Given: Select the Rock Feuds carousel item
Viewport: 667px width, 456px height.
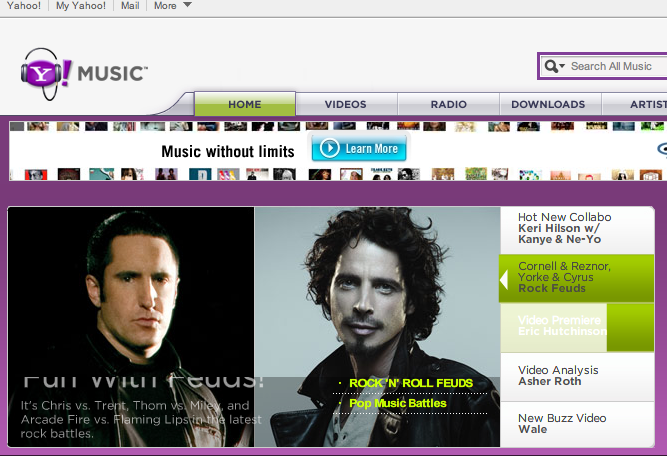Looking at the screenshot, I should point(576,278).
